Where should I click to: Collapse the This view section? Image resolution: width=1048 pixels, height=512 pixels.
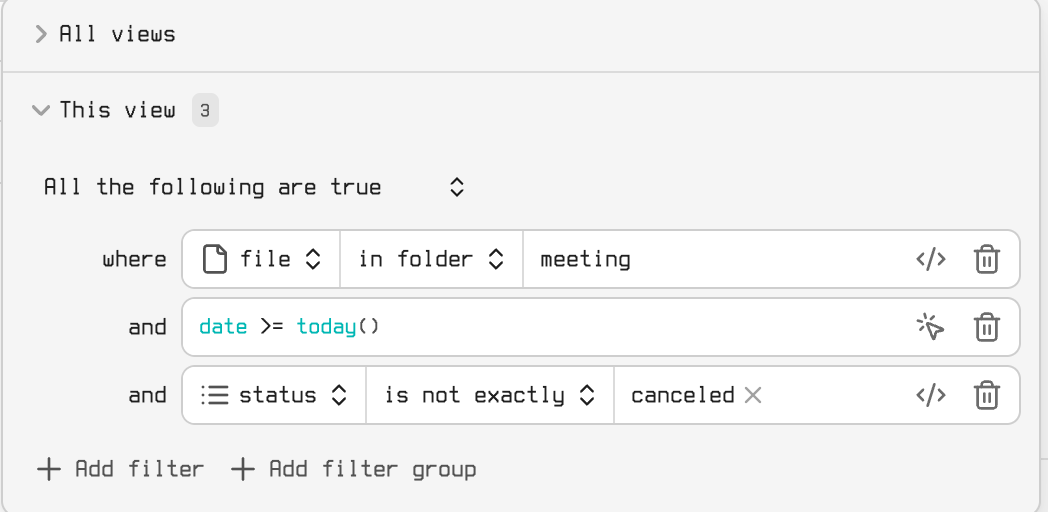[x=41, y=110]
